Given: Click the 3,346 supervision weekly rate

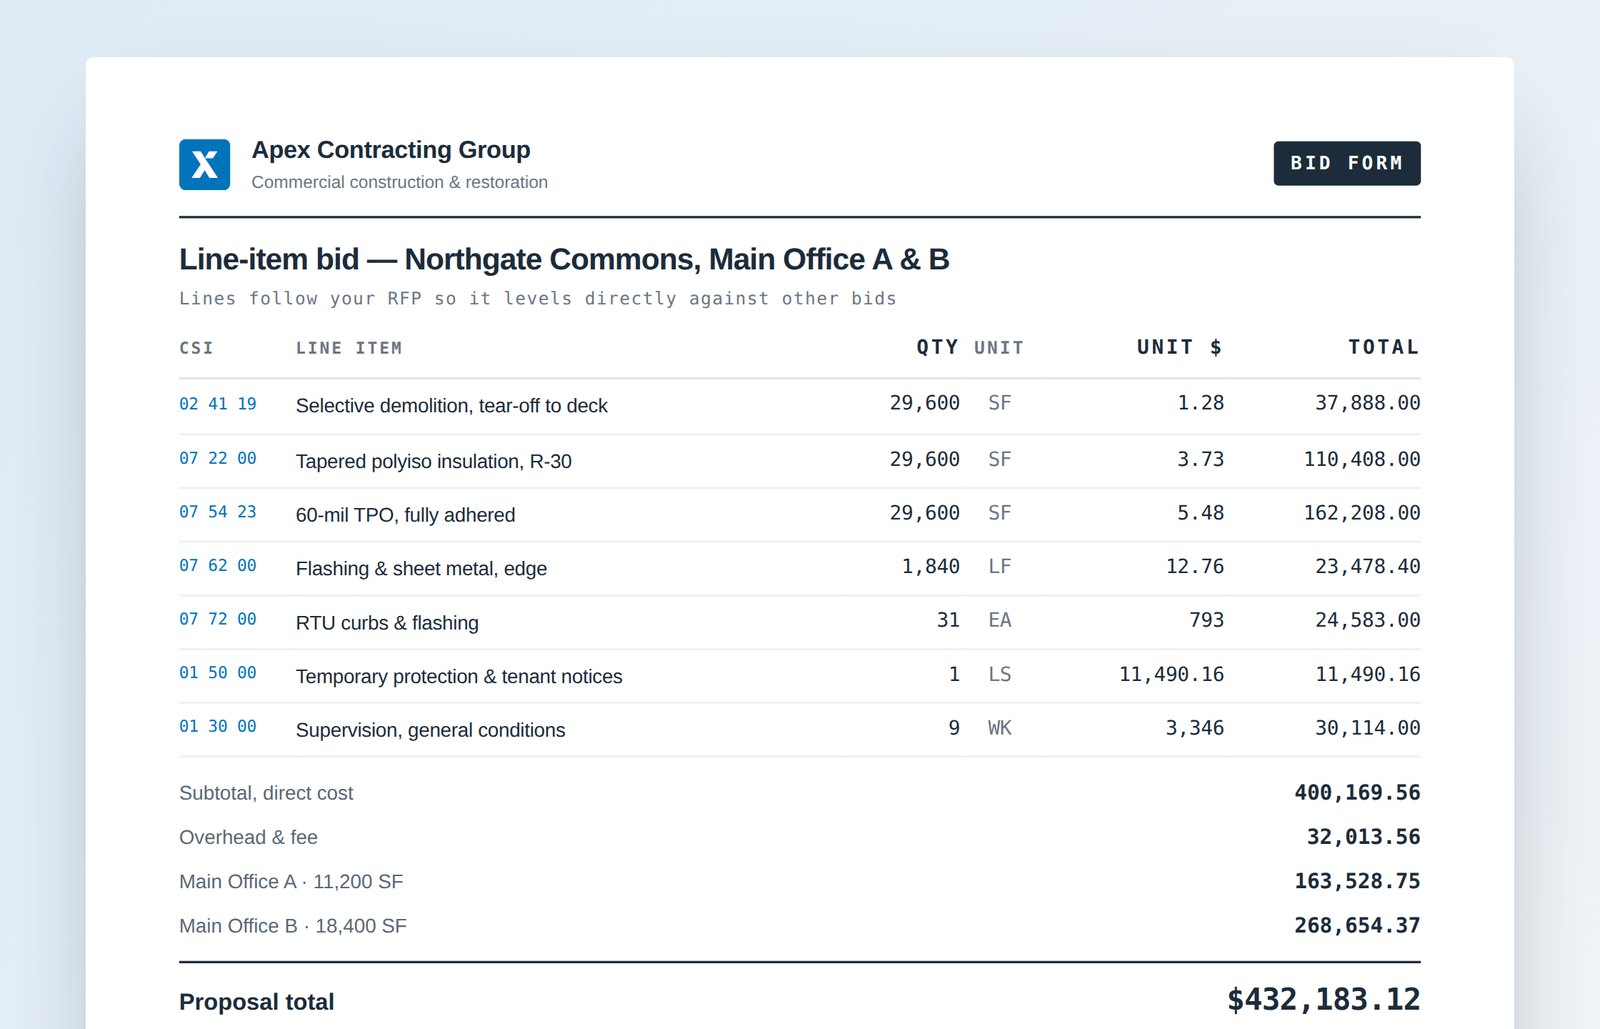Looking at the screenshot, I should pyautogui.click(x=1195, y=728).
